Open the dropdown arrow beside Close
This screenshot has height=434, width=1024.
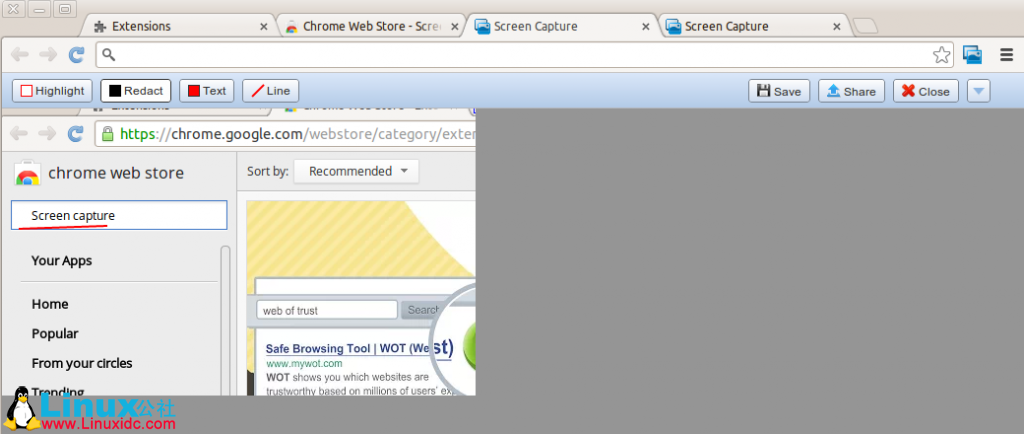[x=978, y=91]
